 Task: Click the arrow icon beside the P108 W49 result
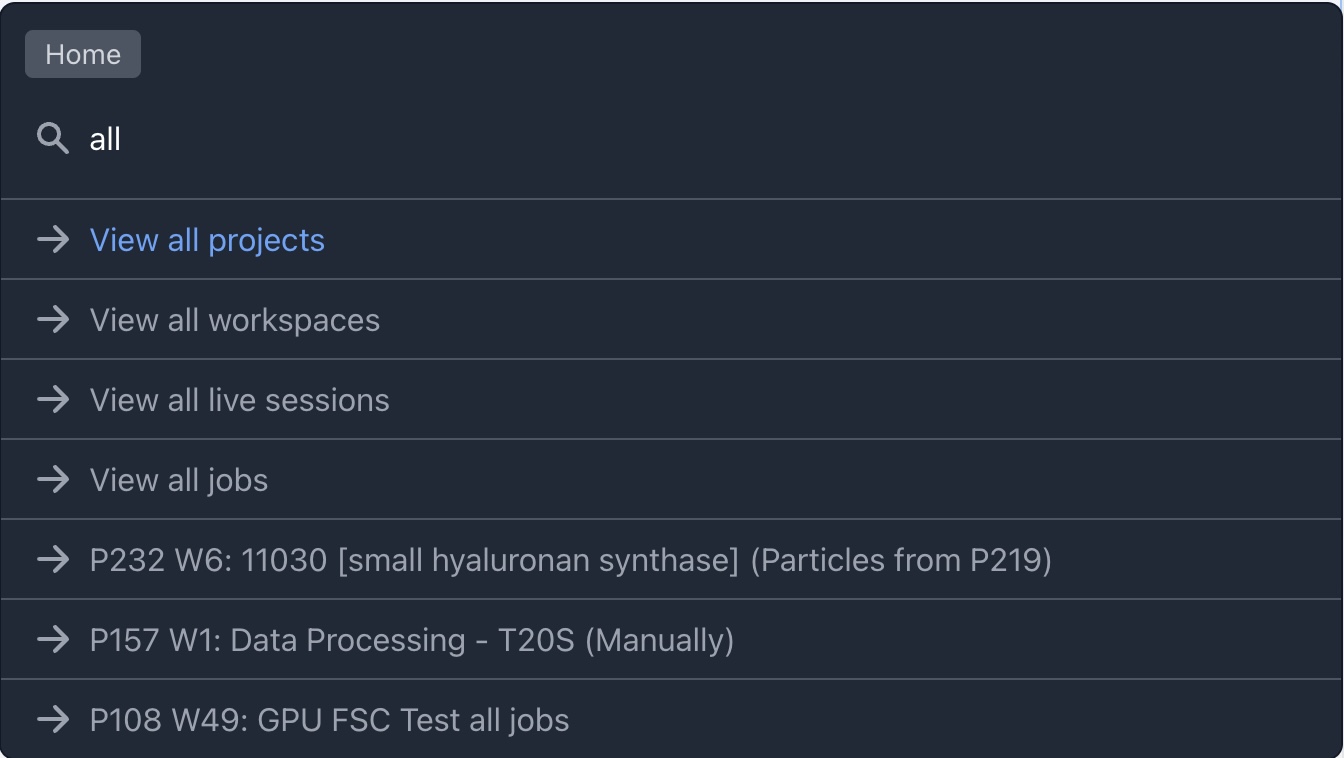pos(53,719)
